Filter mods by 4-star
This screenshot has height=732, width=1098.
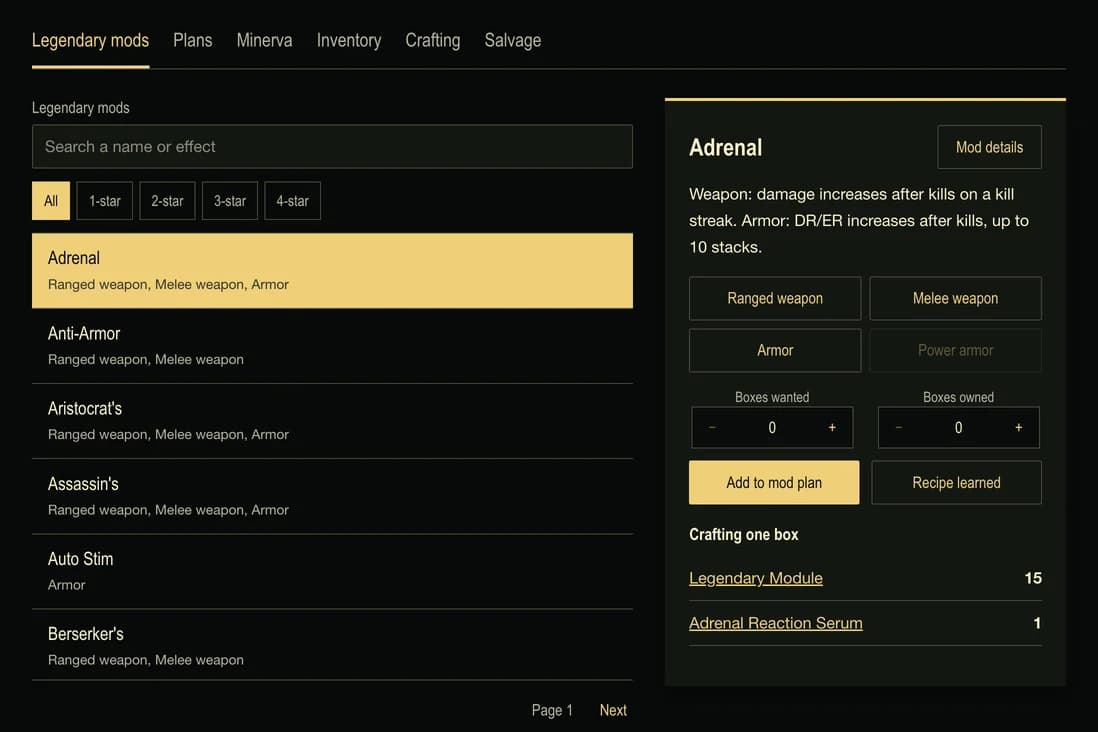pyautogui.click(x=292, y=201)
